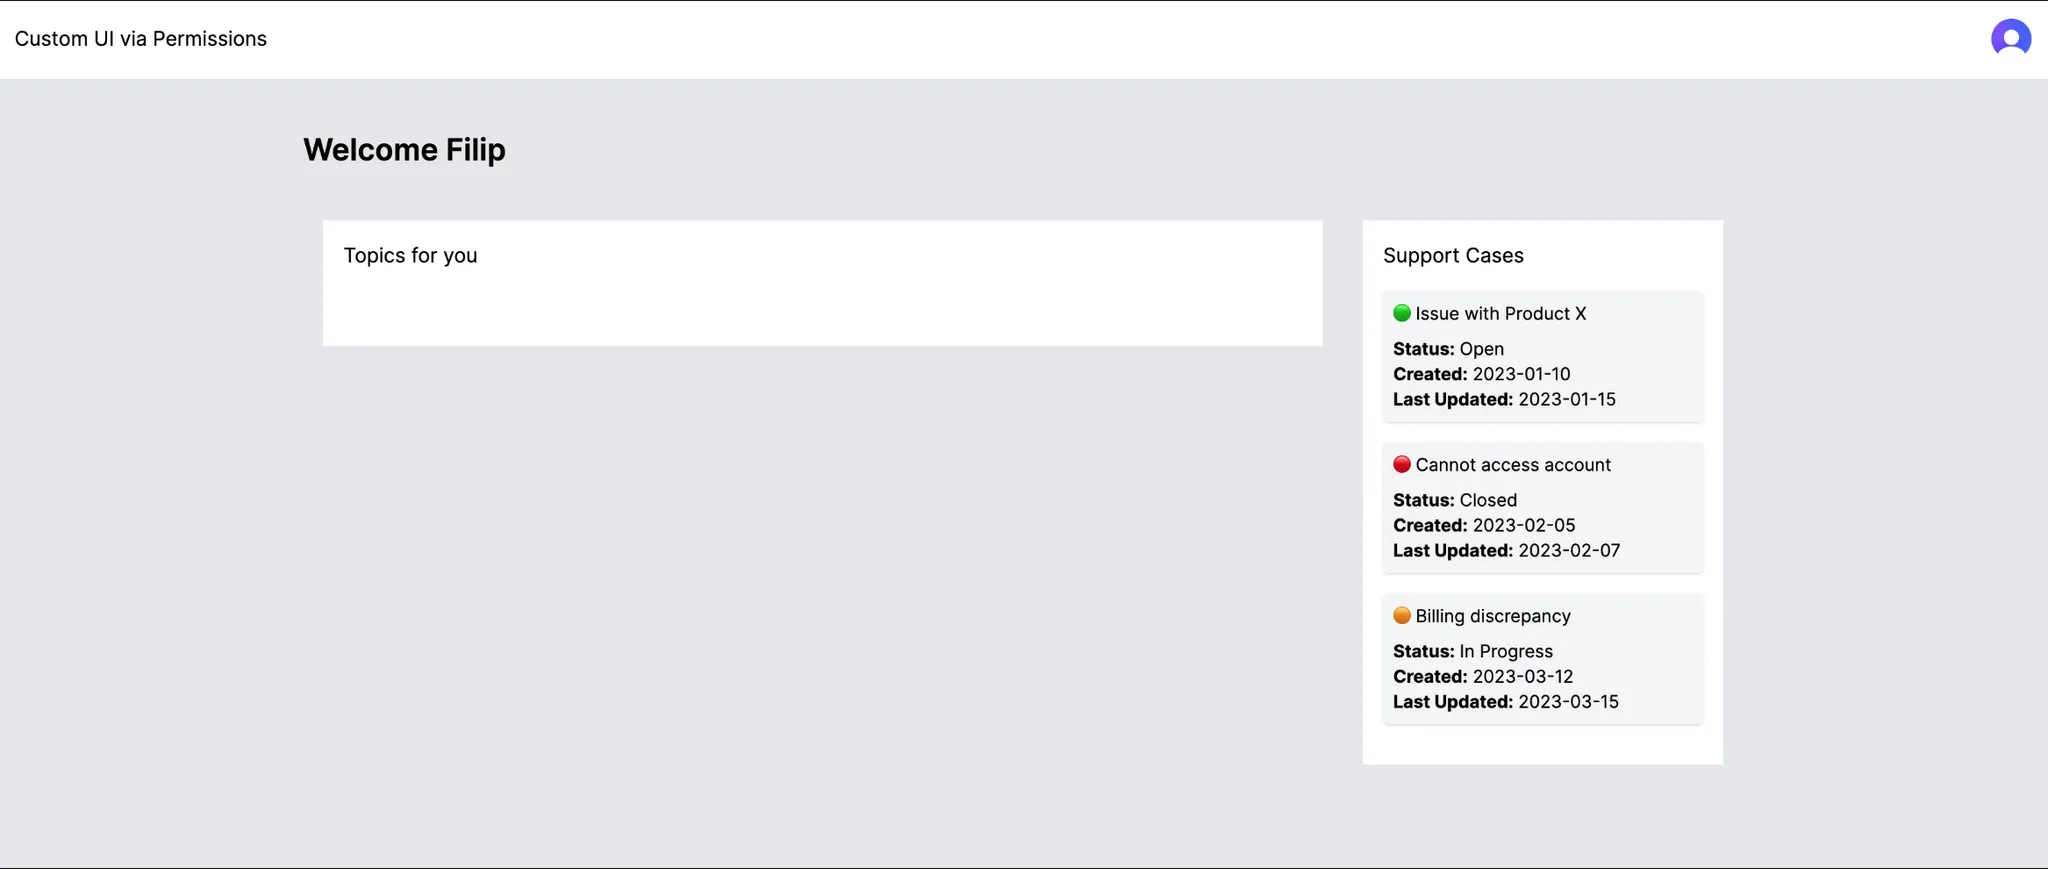Click the green status dot for Product X
2048x869 pixels.
pyautogui.click(x=1402, y=313)
